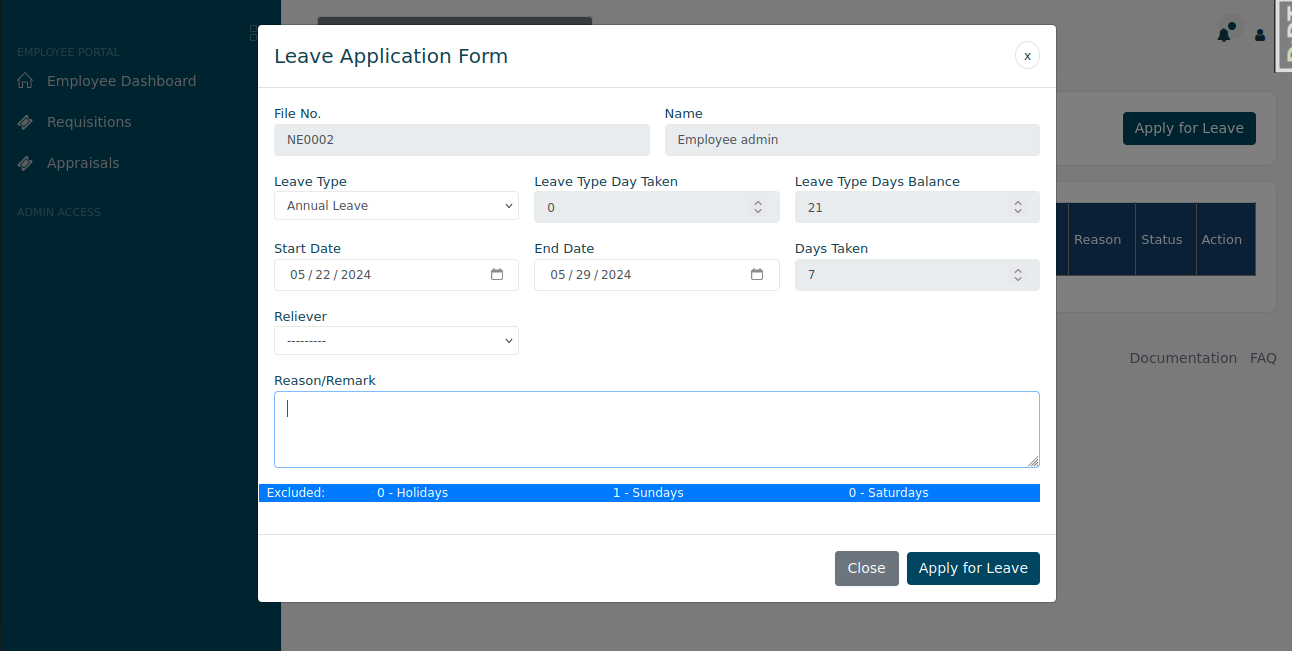Click the '1 - Sundays' excluded text

pyautogui.click(x=648, y=493)
